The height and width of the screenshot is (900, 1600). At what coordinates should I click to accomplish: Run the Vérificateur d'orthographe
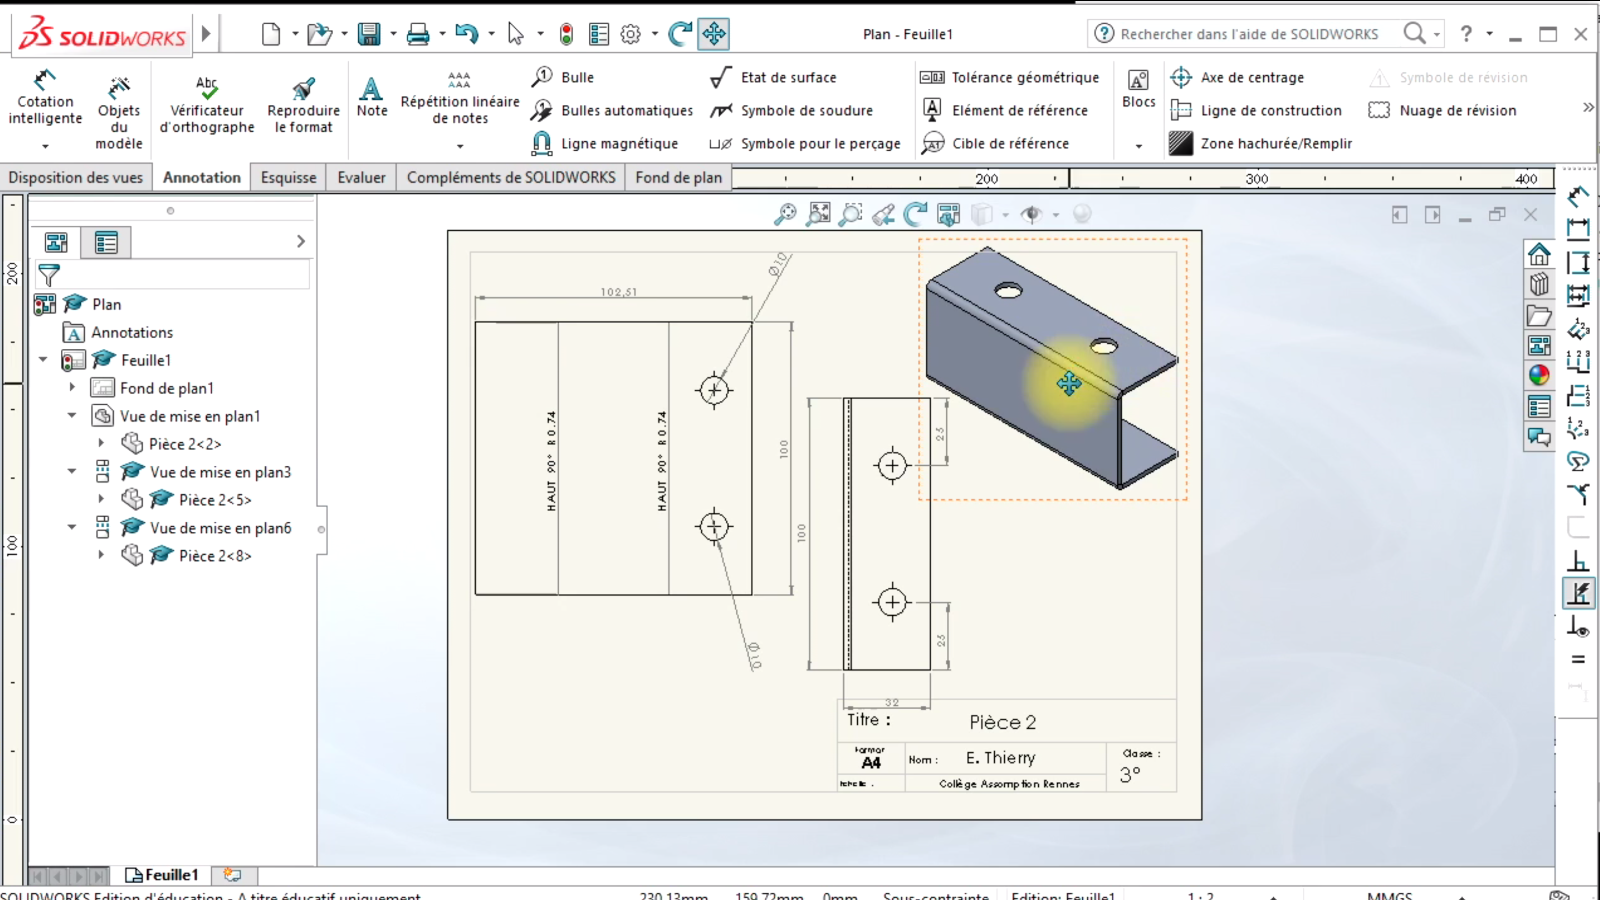207,104
